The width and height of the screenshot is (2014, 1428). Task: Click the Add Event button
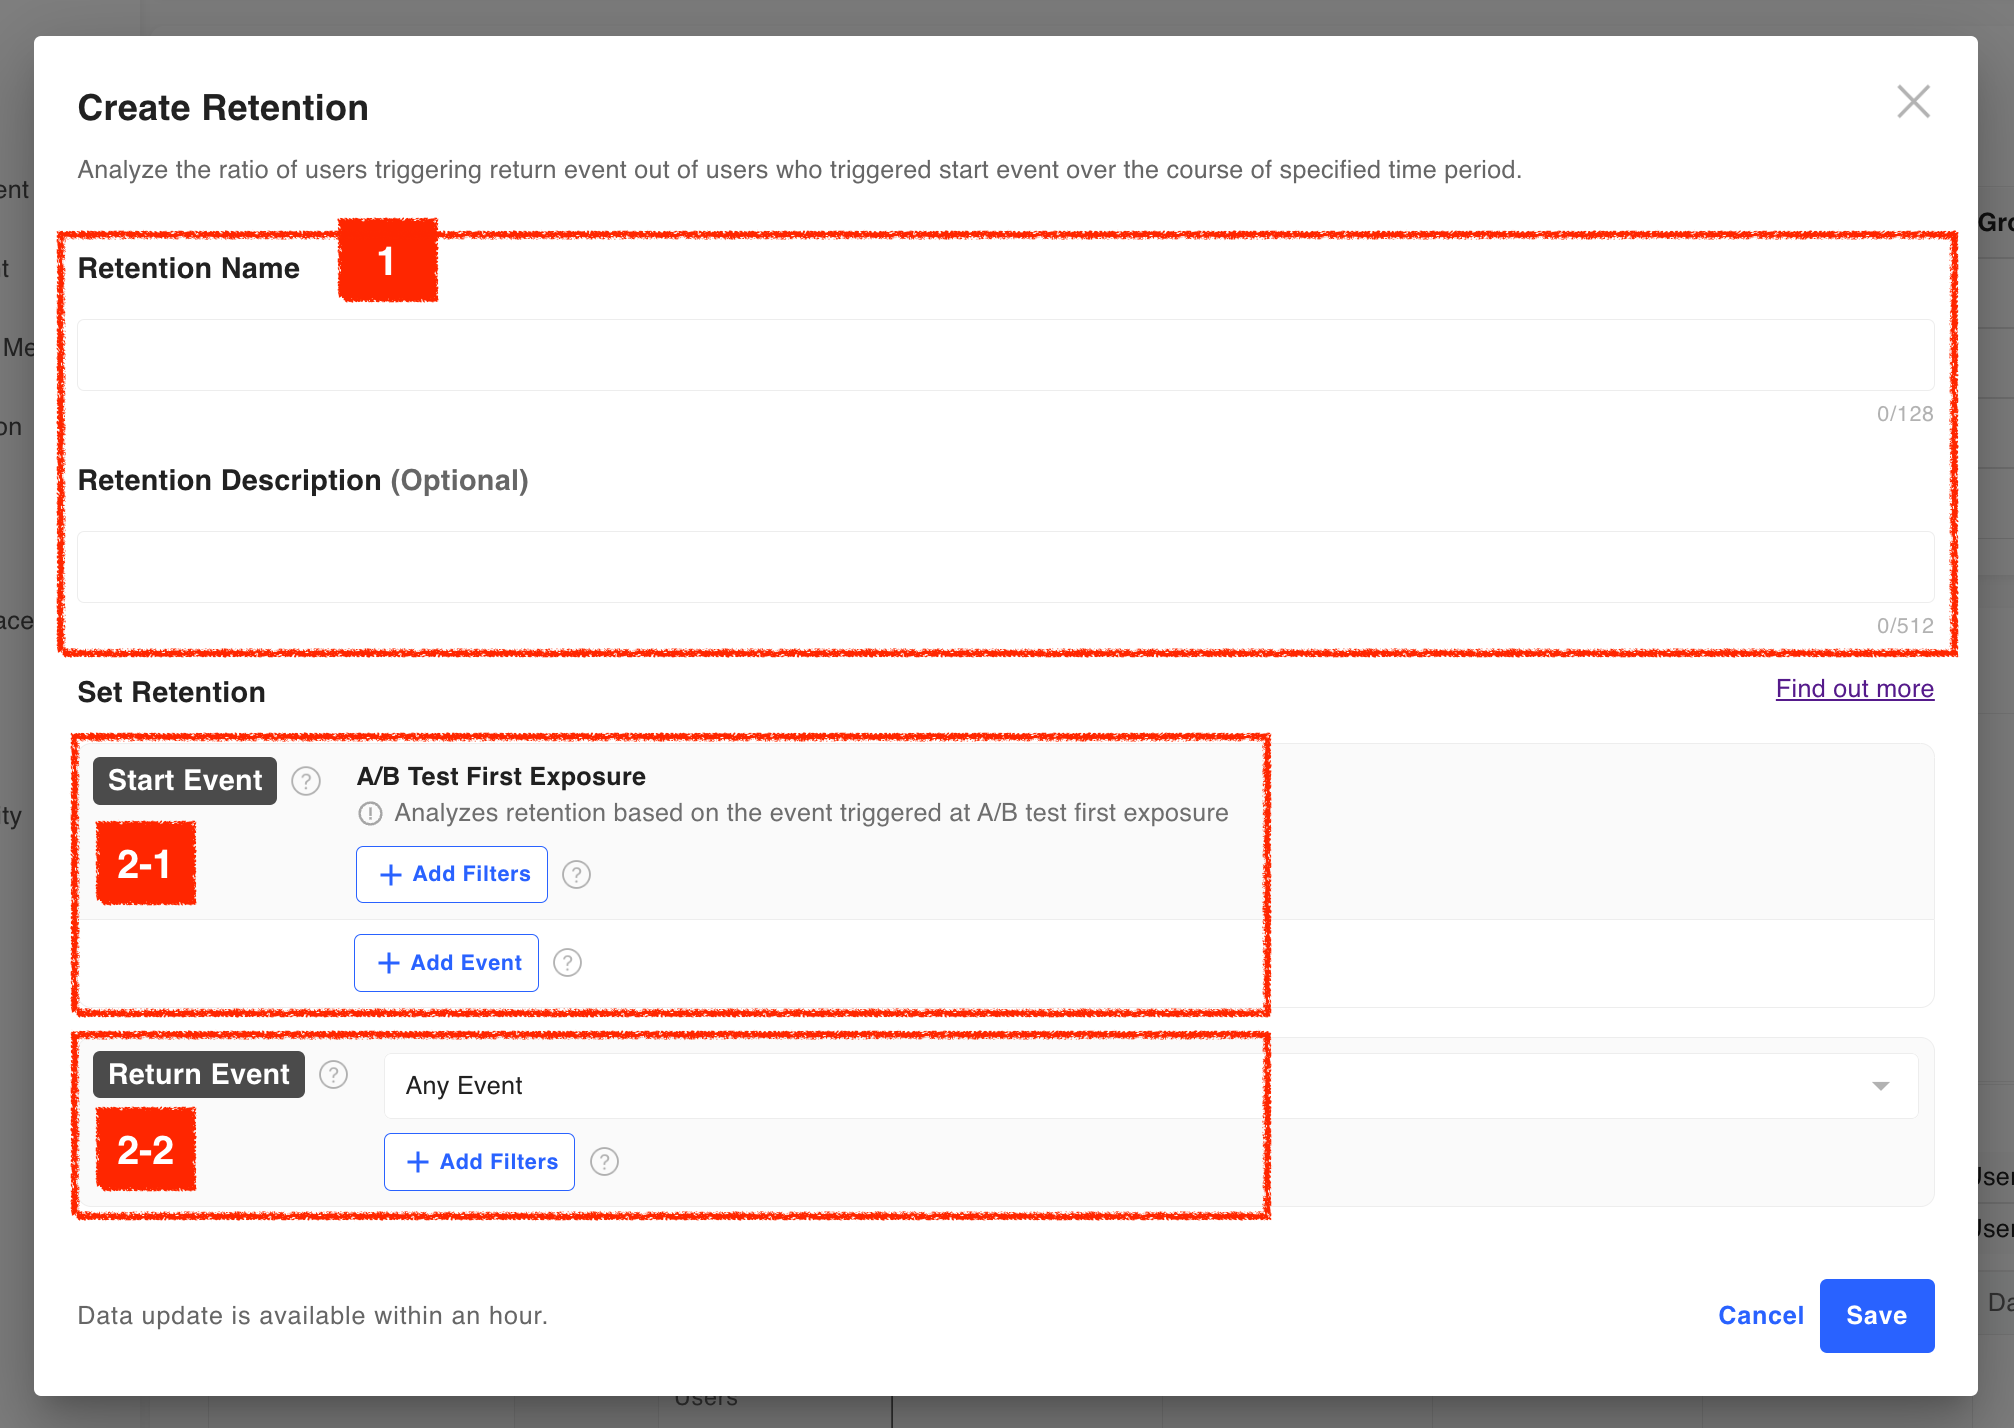tap(446, 963)
